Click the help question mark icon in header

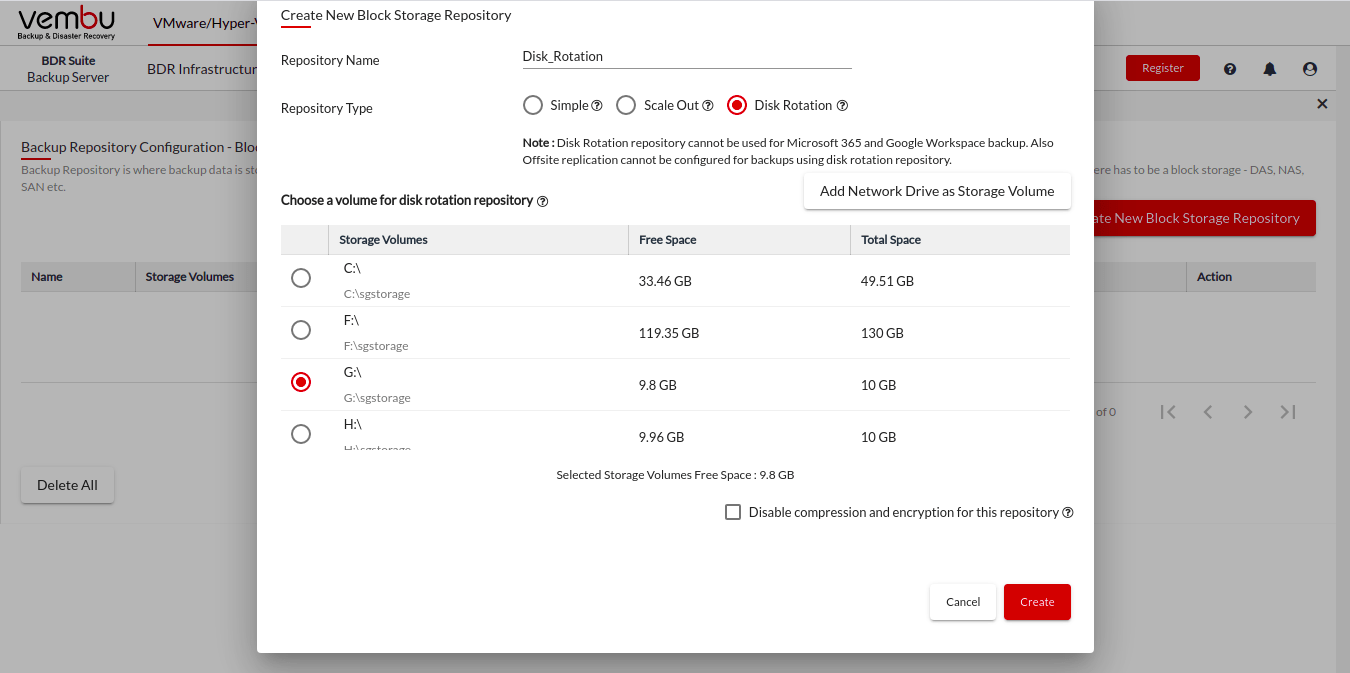(x=1230, y=69)
